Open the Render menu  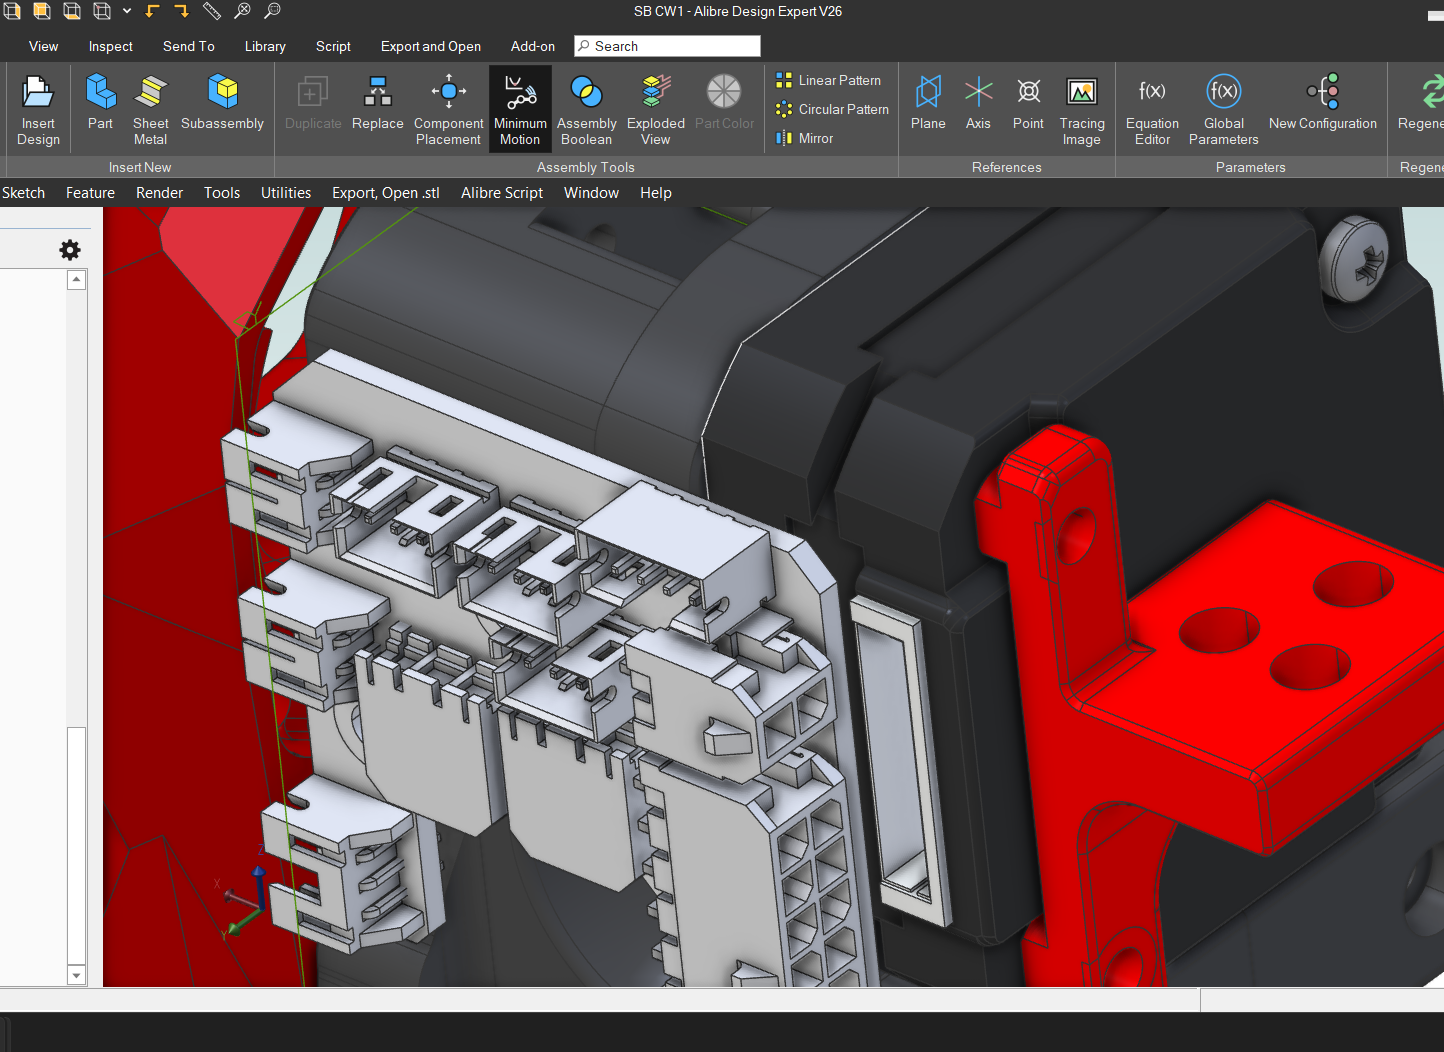coord(159,193)
